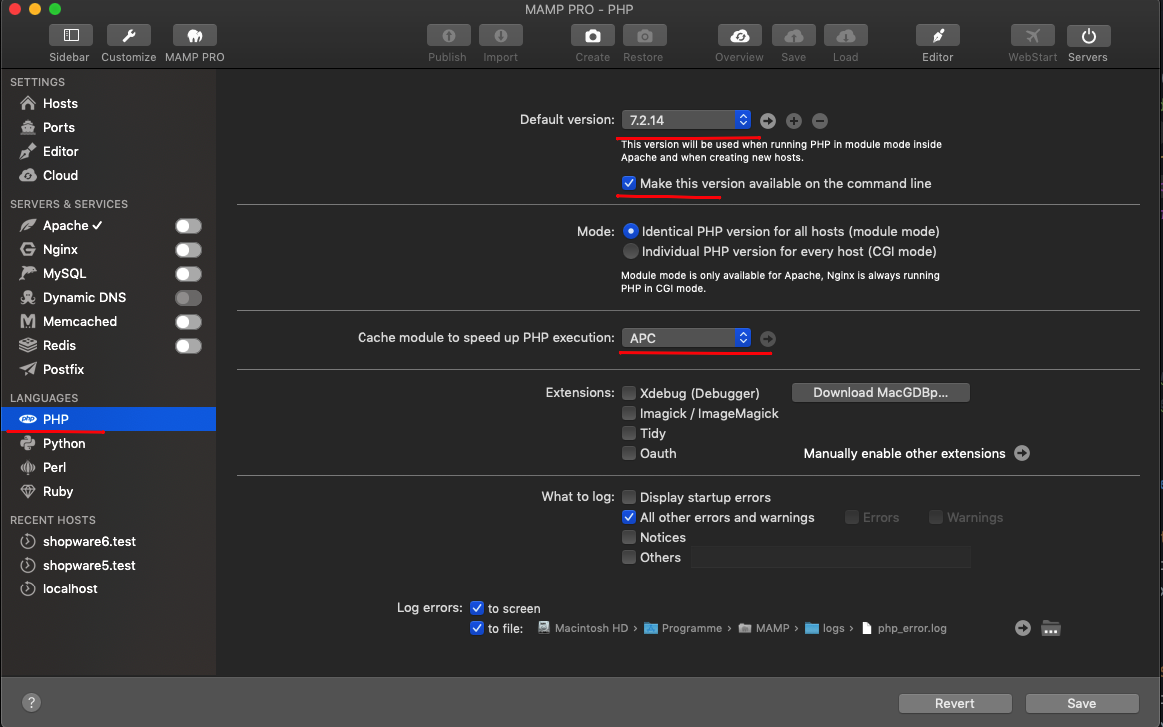
Task: Open log folder browse icon
Action: pyautogui.click(x=1050, y=629)
